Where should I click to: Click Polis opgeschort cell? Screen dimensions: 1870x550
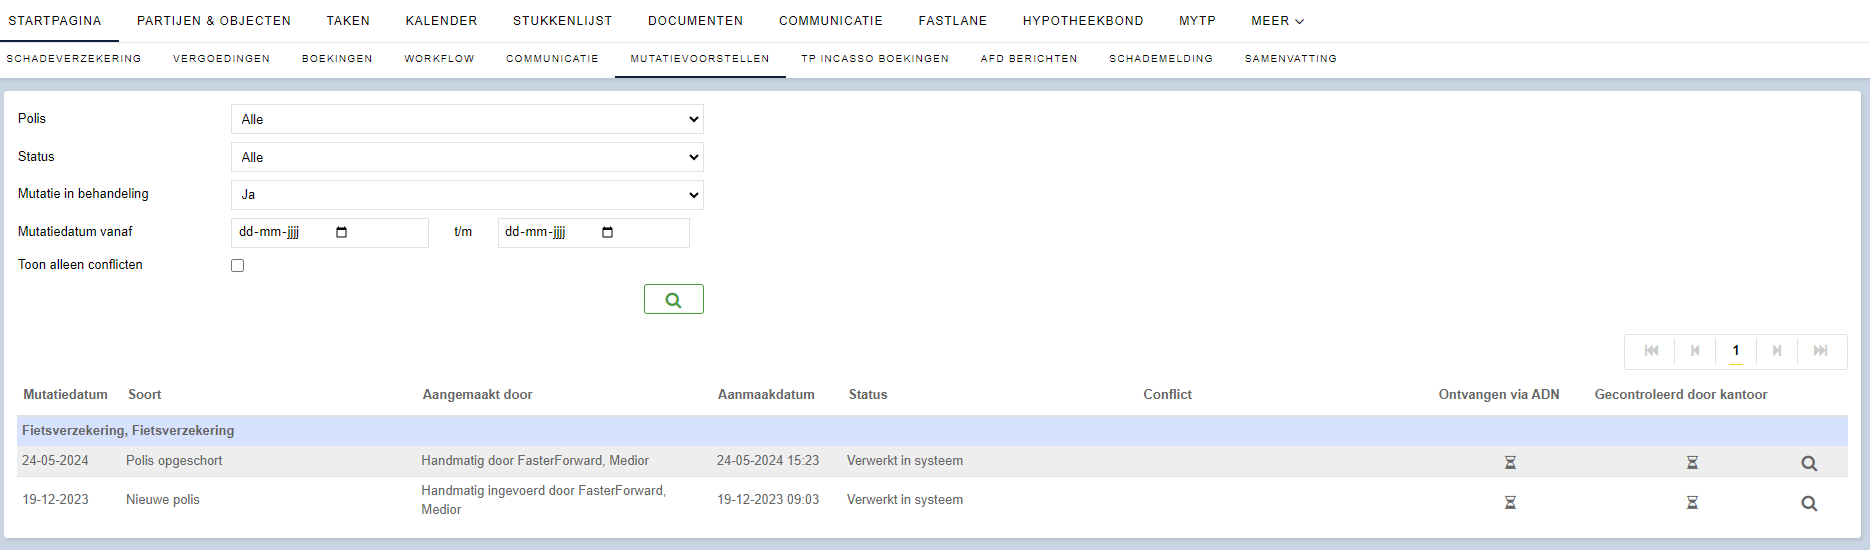pos(174,461)
